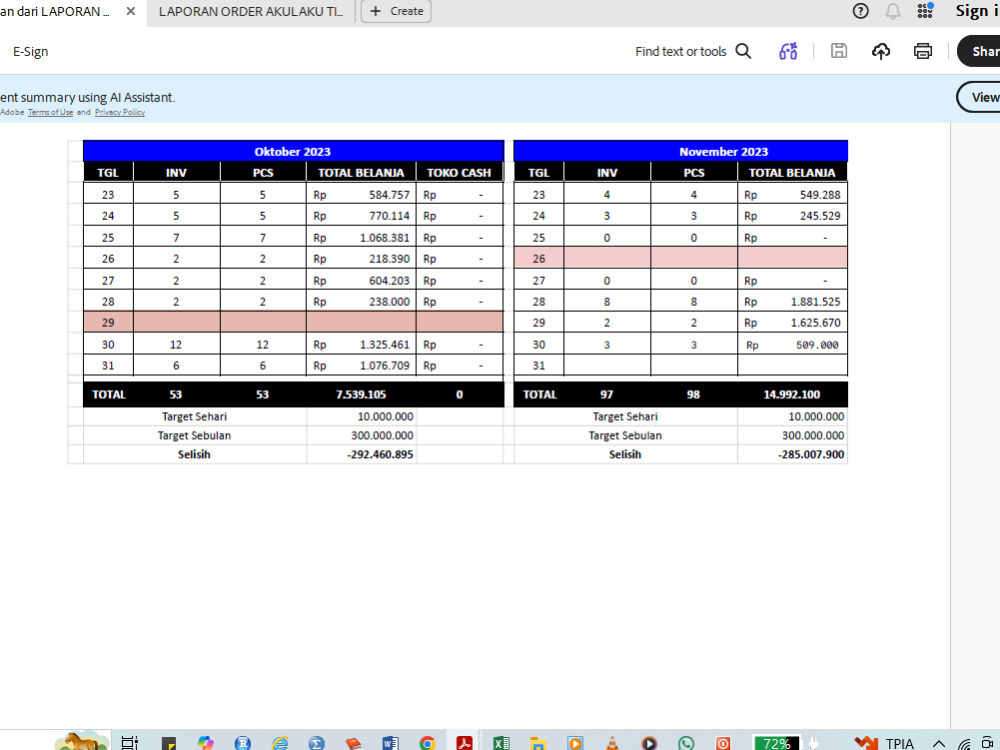The height and width of the screenshot is (750, 1000).
Task: Open the blue R app in taskbar
Action: tap(242, 743)
